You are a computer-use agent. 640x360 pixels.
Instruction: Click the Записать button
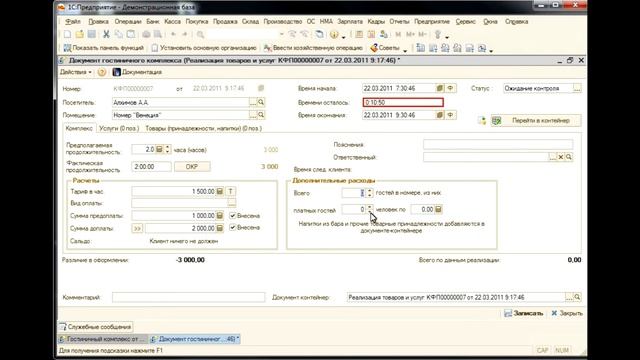coord(524,313)
